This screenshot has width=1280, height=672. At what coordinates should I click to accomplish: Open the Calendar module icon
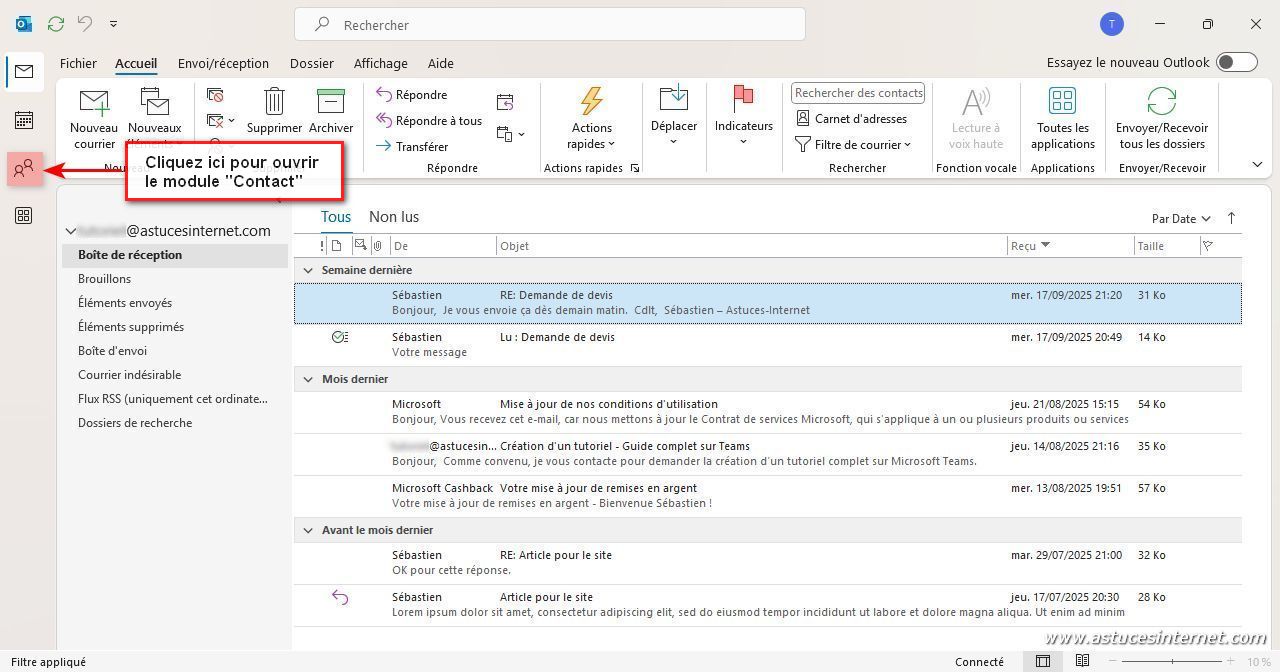(x=24, y=120)
